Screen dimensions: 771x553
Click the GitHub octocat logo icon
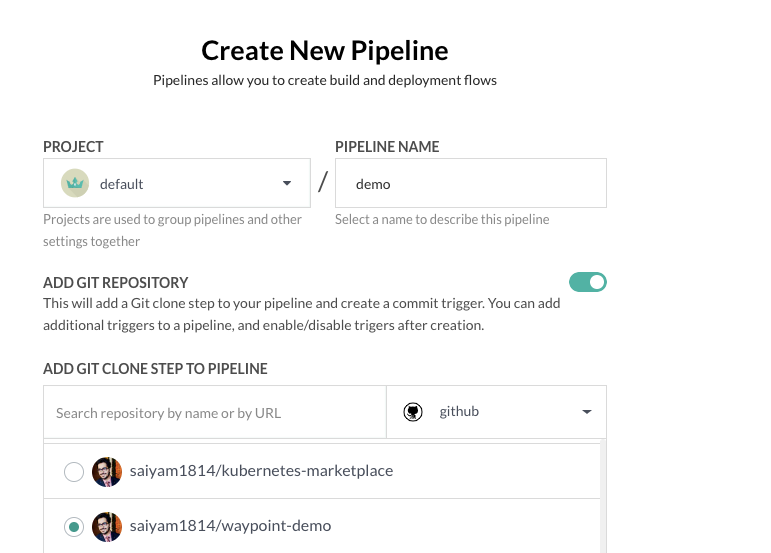[412, 412]
